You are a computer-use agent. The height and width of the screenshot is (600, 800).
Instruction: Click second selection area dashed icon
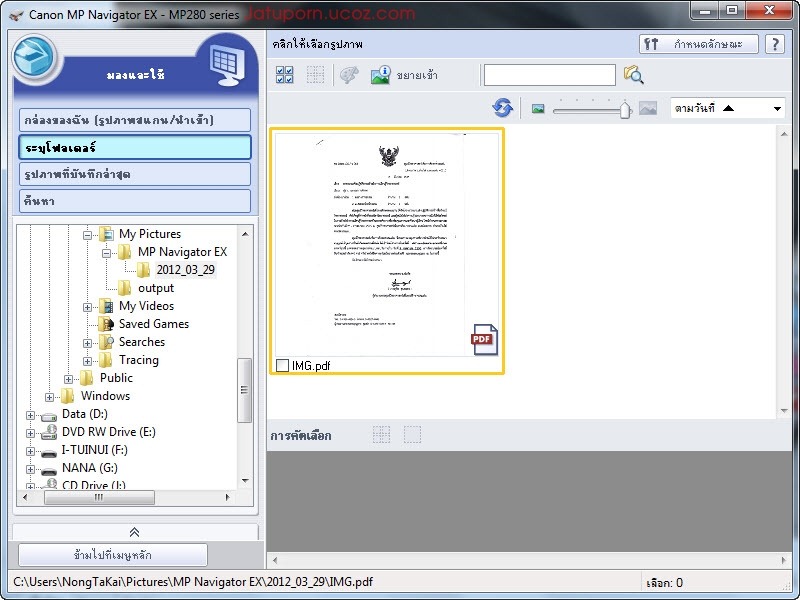[412, 435]
